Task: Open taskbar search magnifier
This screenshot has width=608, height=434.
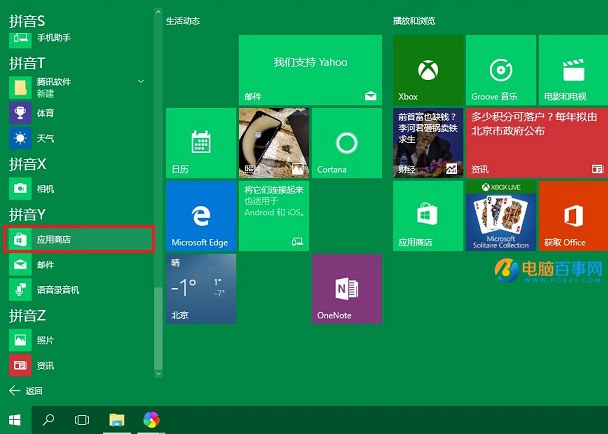Action: click(48, 420)
